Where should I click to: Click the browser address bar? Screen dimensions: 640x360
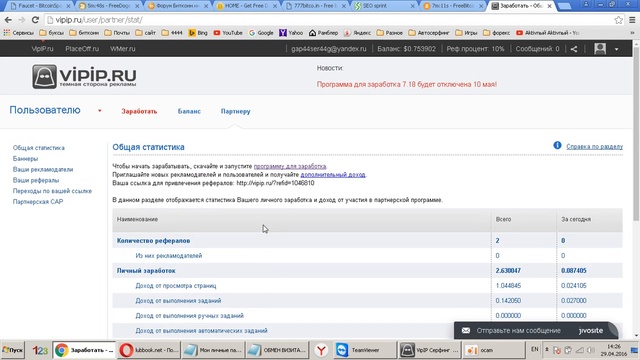pyautogui.click(x=327, y=20)
